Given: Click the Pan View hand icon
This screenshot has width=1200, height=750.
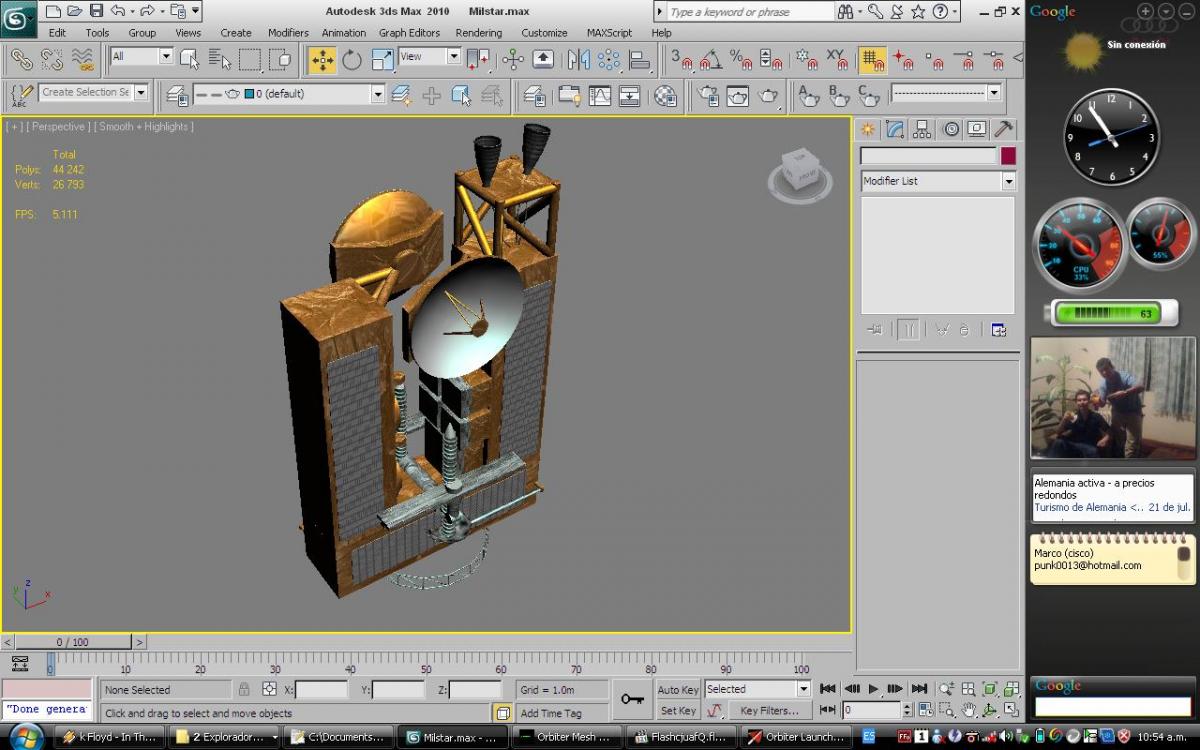Looking at the screenshot, I should pyautogui.click(x=968, y=710).
